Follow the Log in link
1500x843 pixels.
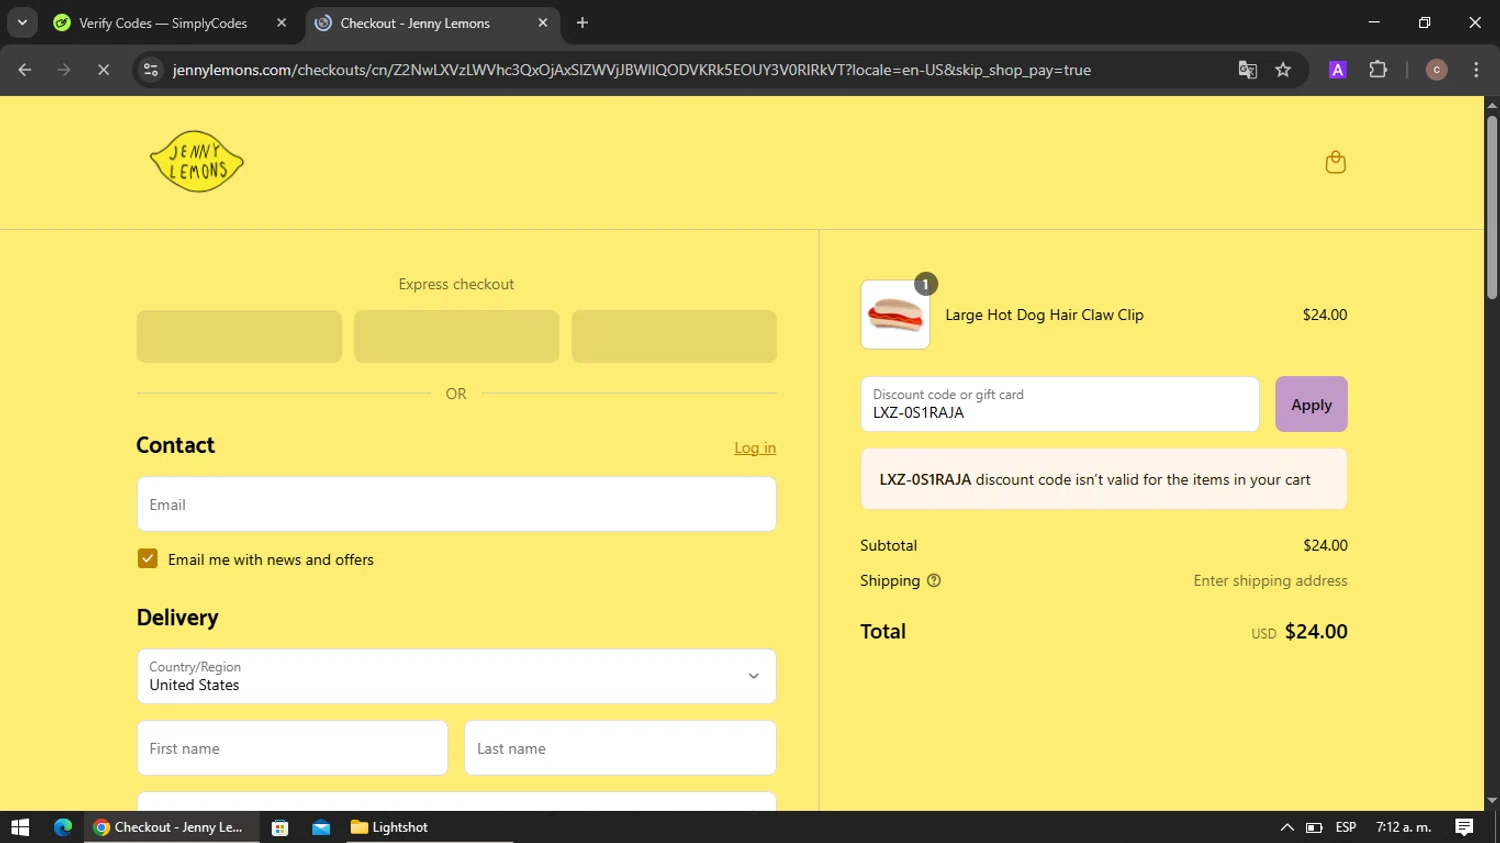[x=755, y=448]
